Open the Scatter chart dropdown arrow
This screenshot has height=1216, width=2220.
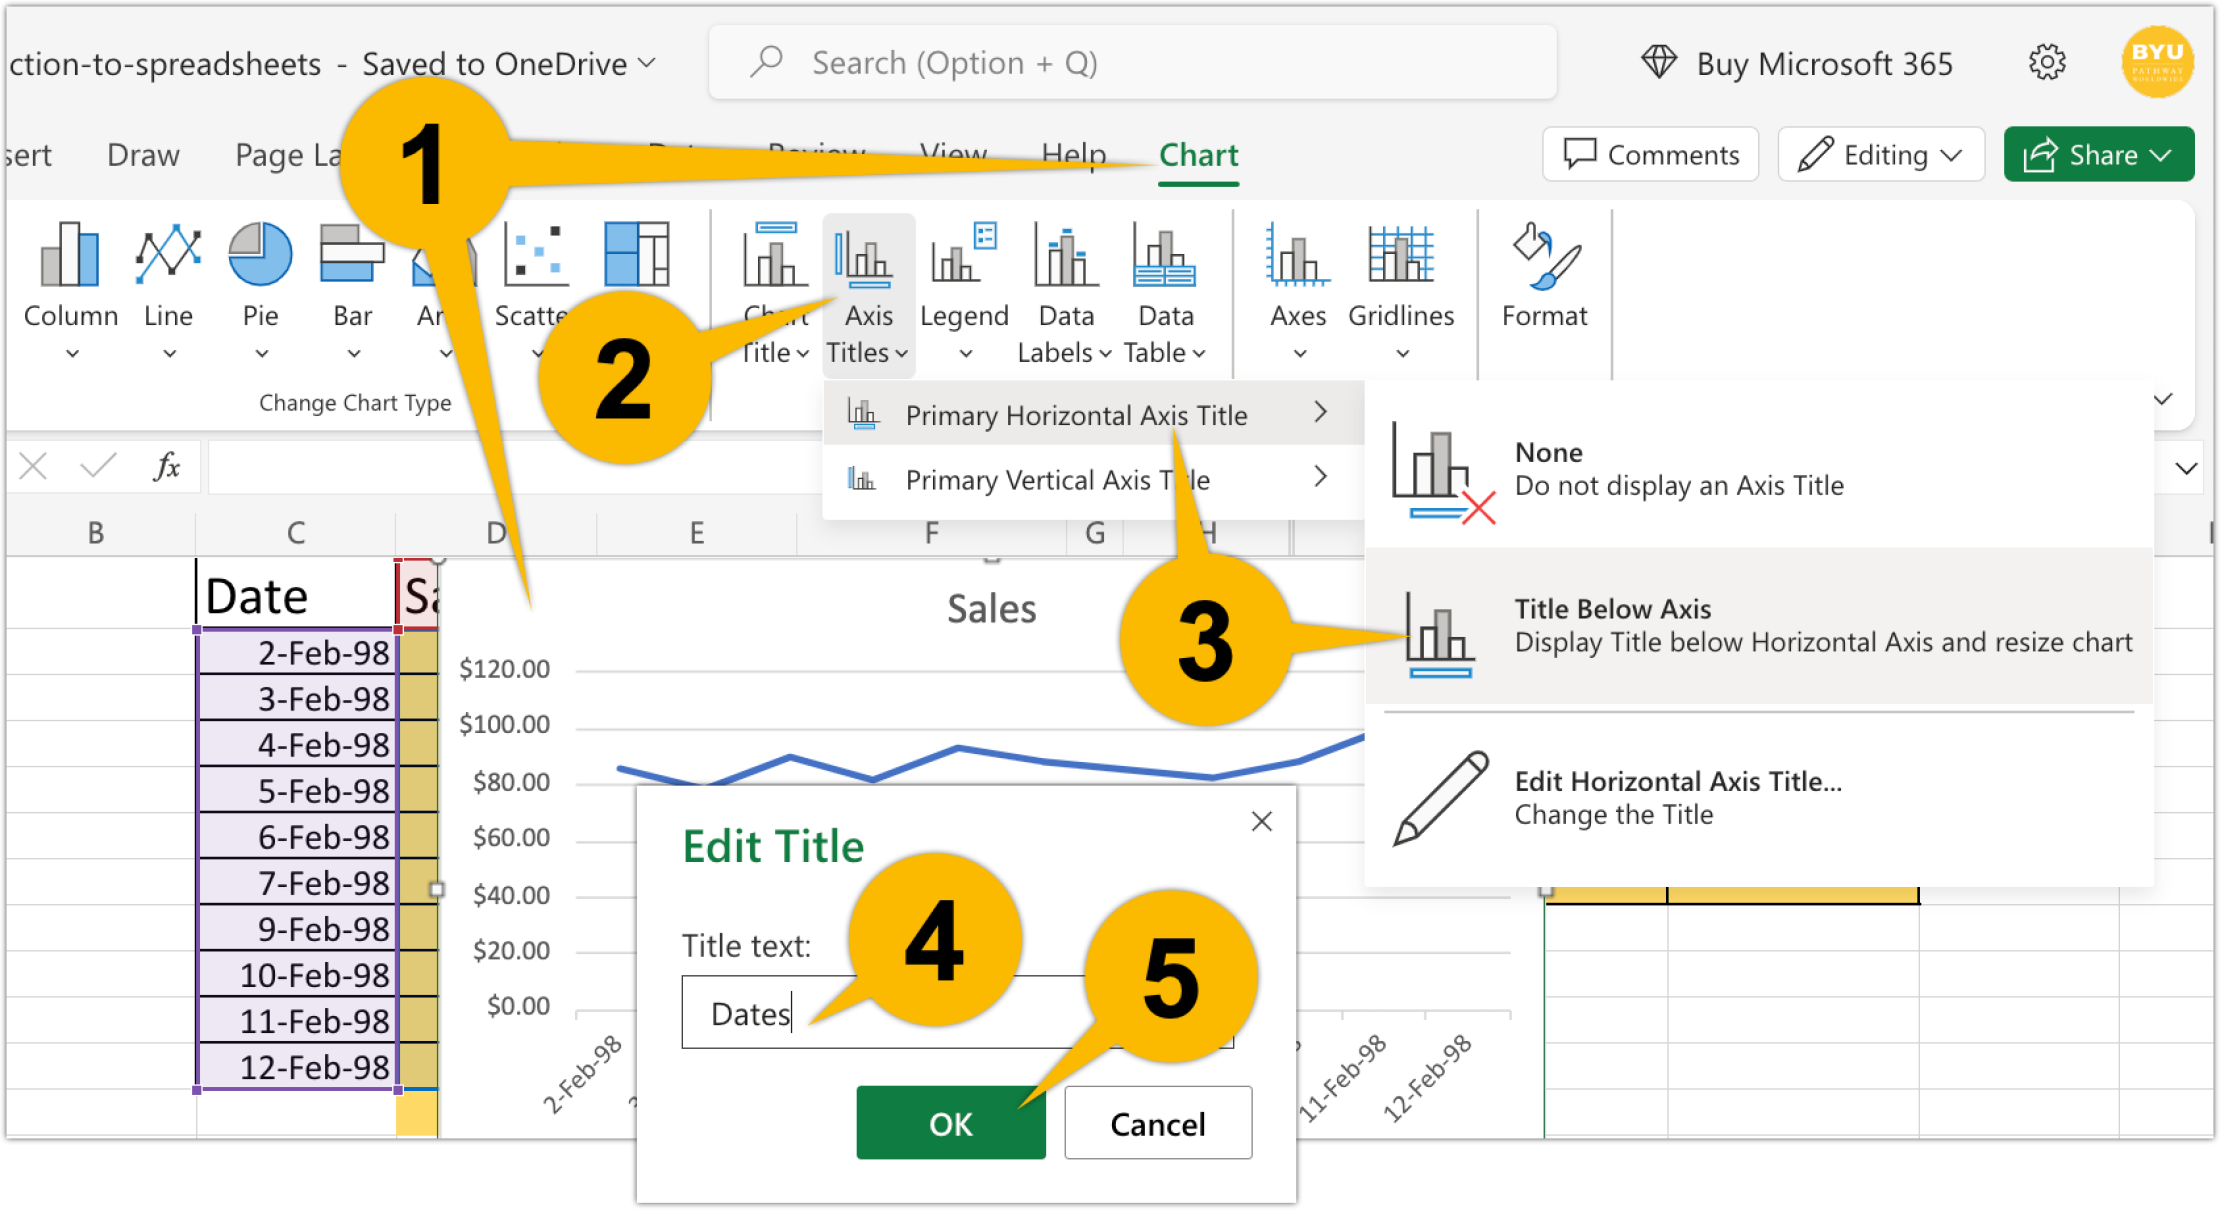click(536, 354)
